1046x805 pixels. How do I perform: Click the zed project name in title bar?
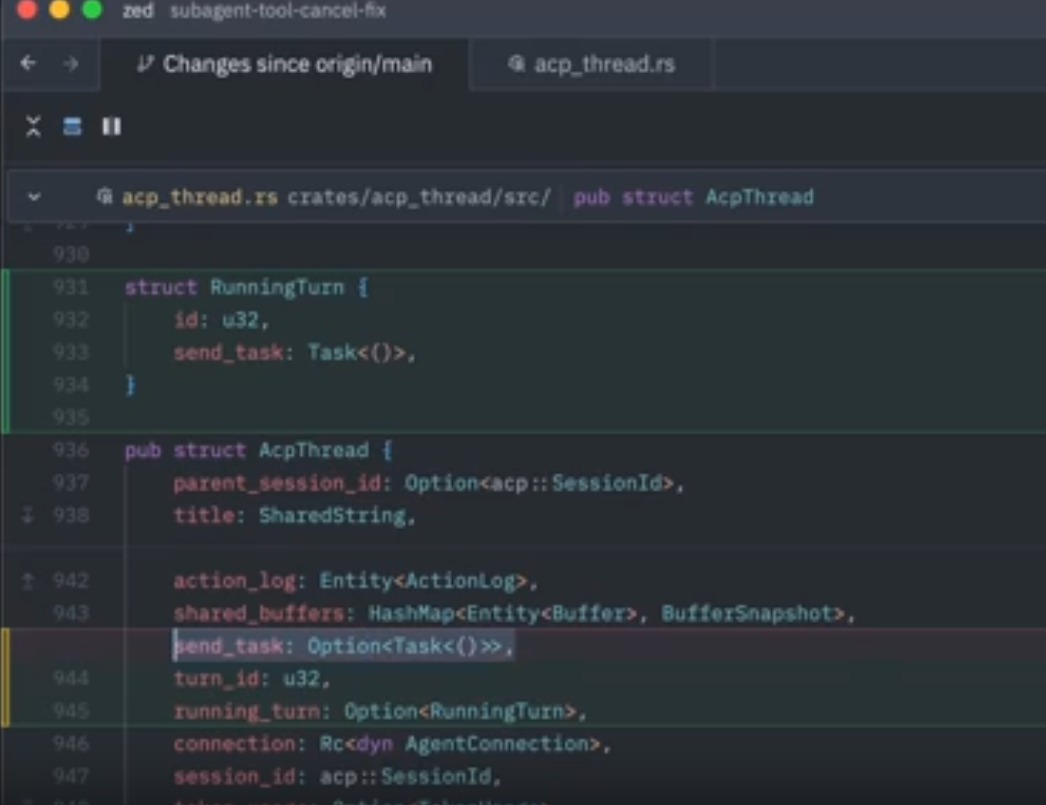(x=138, y=11)
